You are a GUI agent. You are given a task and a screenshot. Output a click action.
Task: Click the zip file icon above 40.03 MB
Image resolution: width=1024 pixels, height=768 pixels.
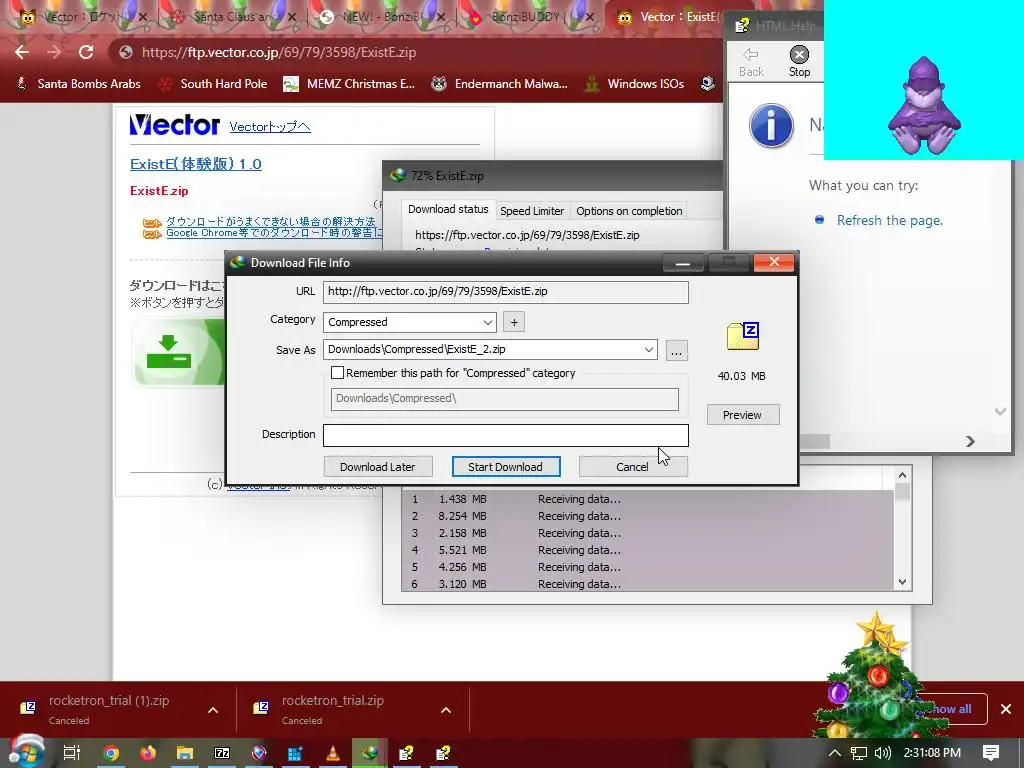pyautogui.click(x=743, y=336)
